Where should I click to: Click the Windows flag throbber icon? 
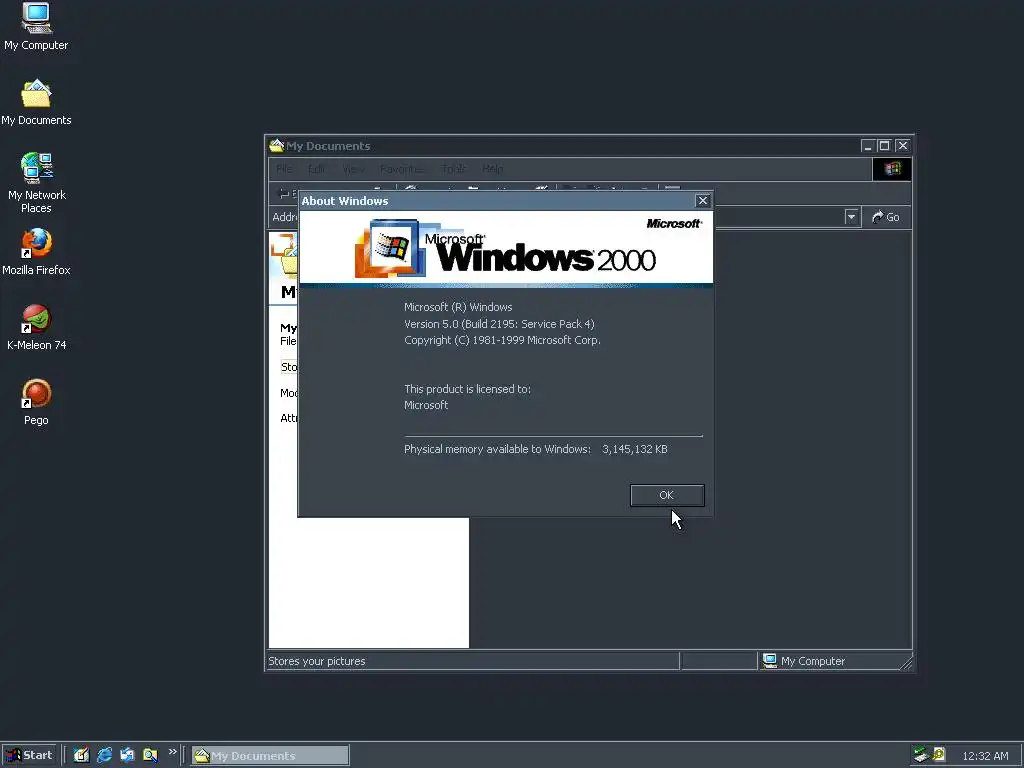(x=891, y=169)
